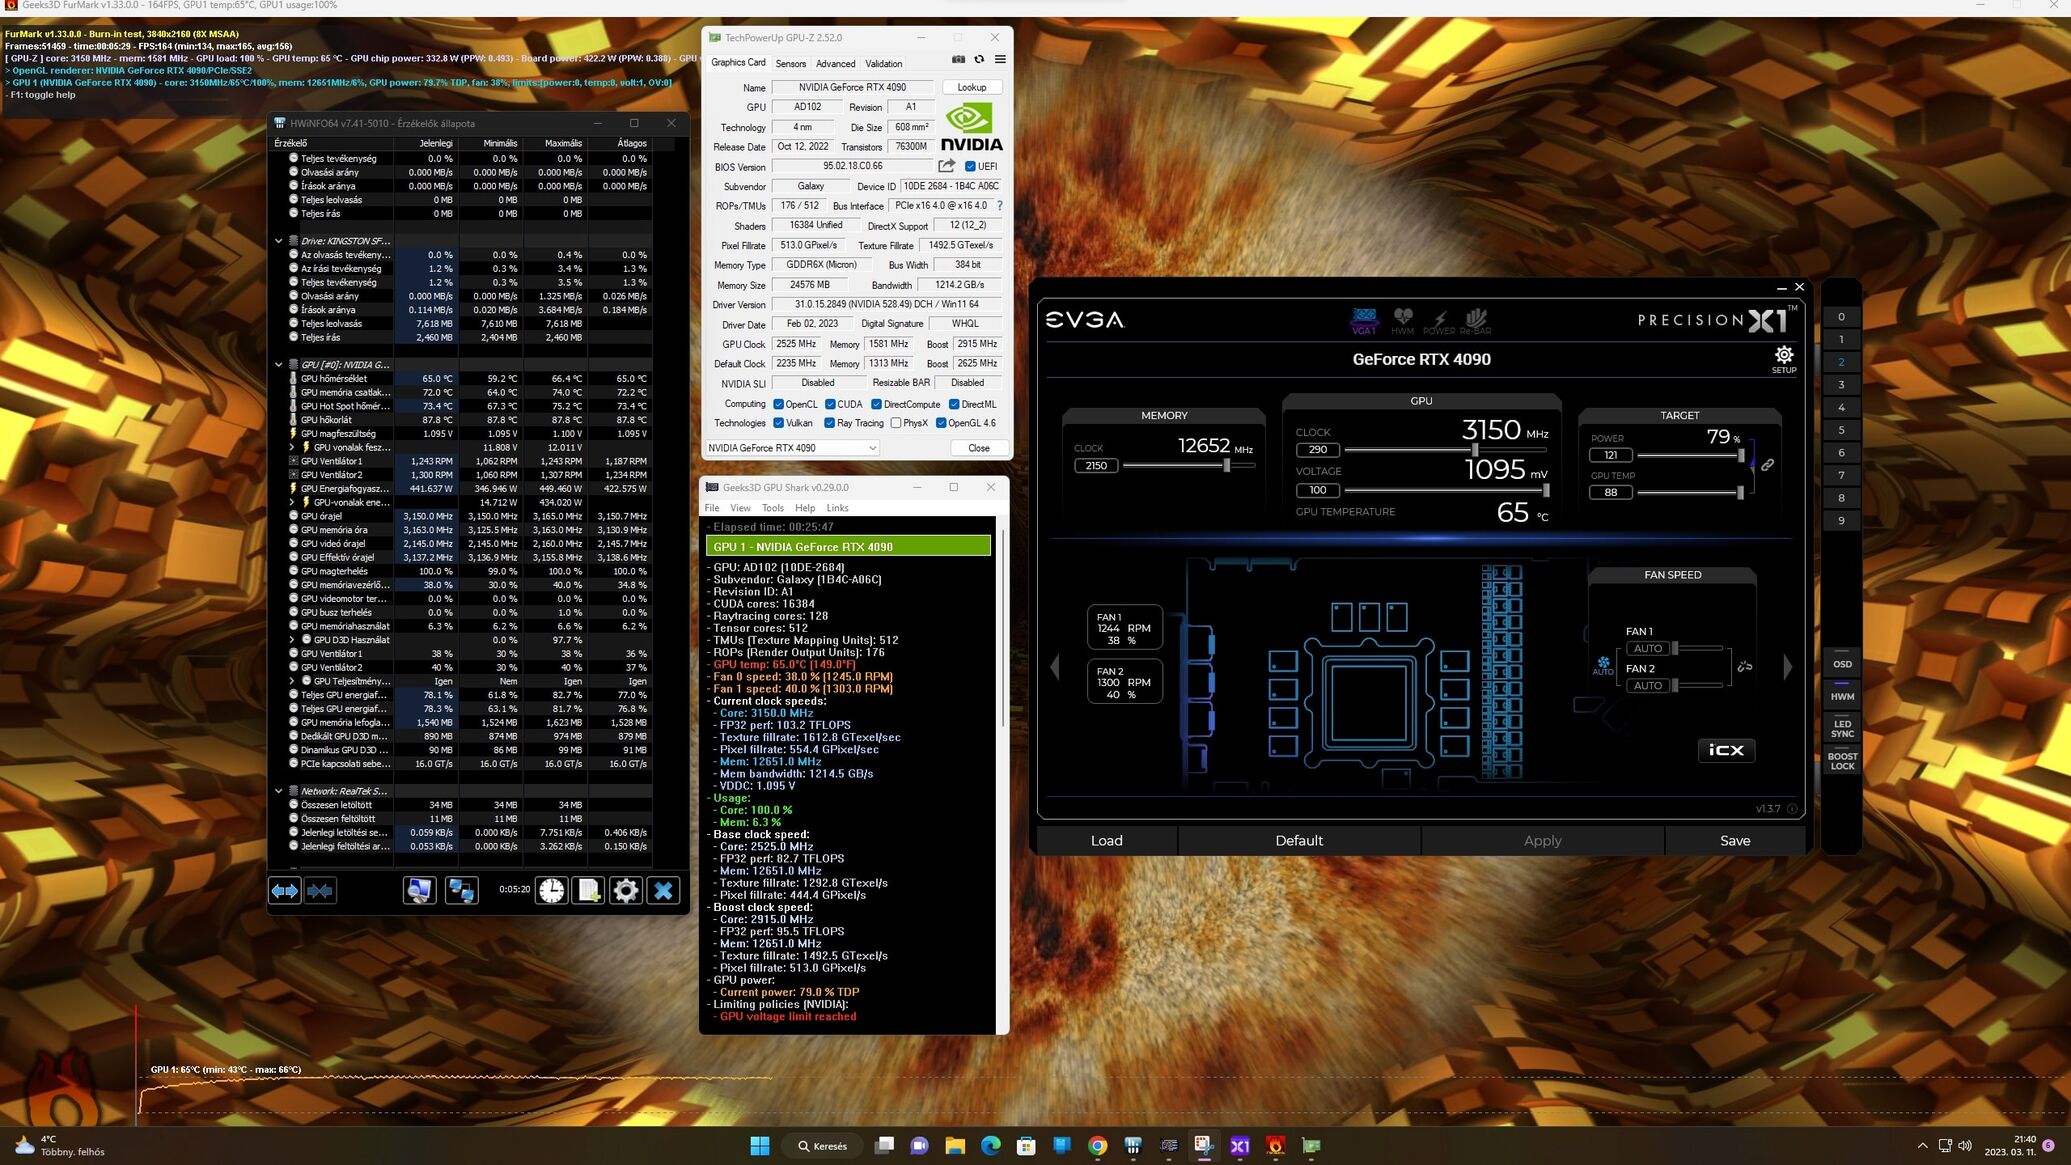This screenshot has width=2071, height=1165.
Task: Click the fan sync link icon
Action: pos(1745,667)
